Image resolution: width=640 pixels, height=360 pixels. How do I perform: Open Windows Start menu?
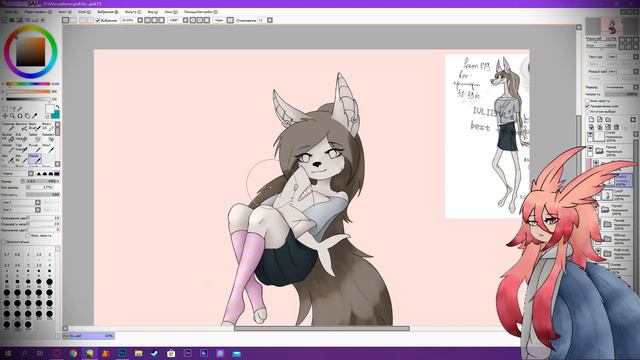click(x=7, y=353)
